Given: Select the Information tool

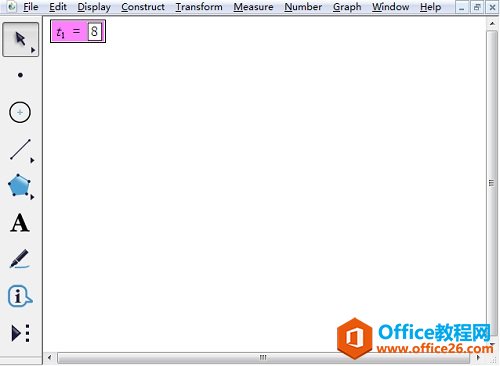Looking at the screenshot, I should [x=20, y=296].
